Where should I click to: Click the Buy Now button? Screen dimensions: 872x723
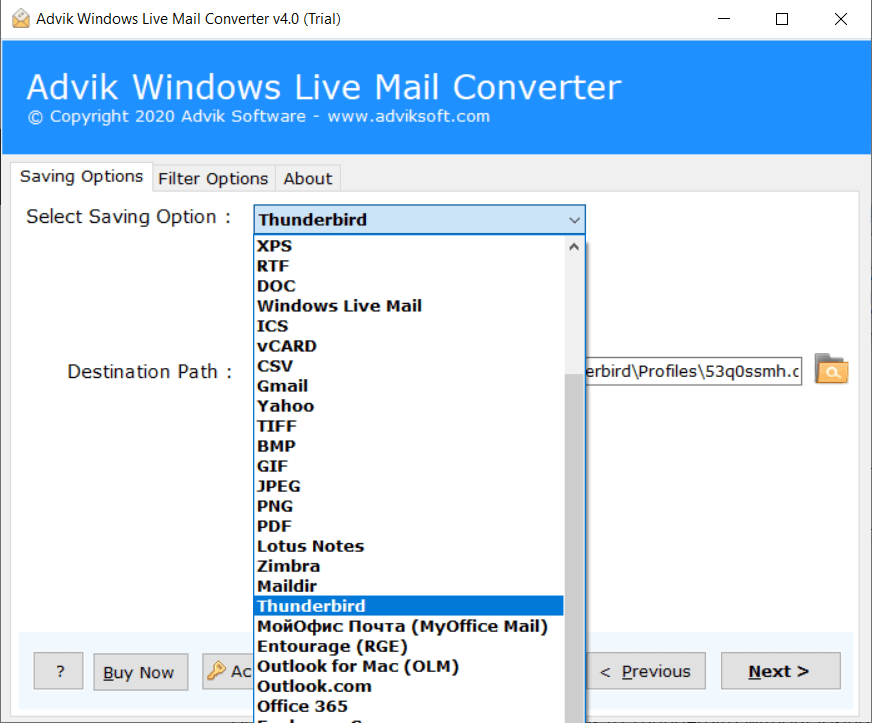click(x=140, y=671)
